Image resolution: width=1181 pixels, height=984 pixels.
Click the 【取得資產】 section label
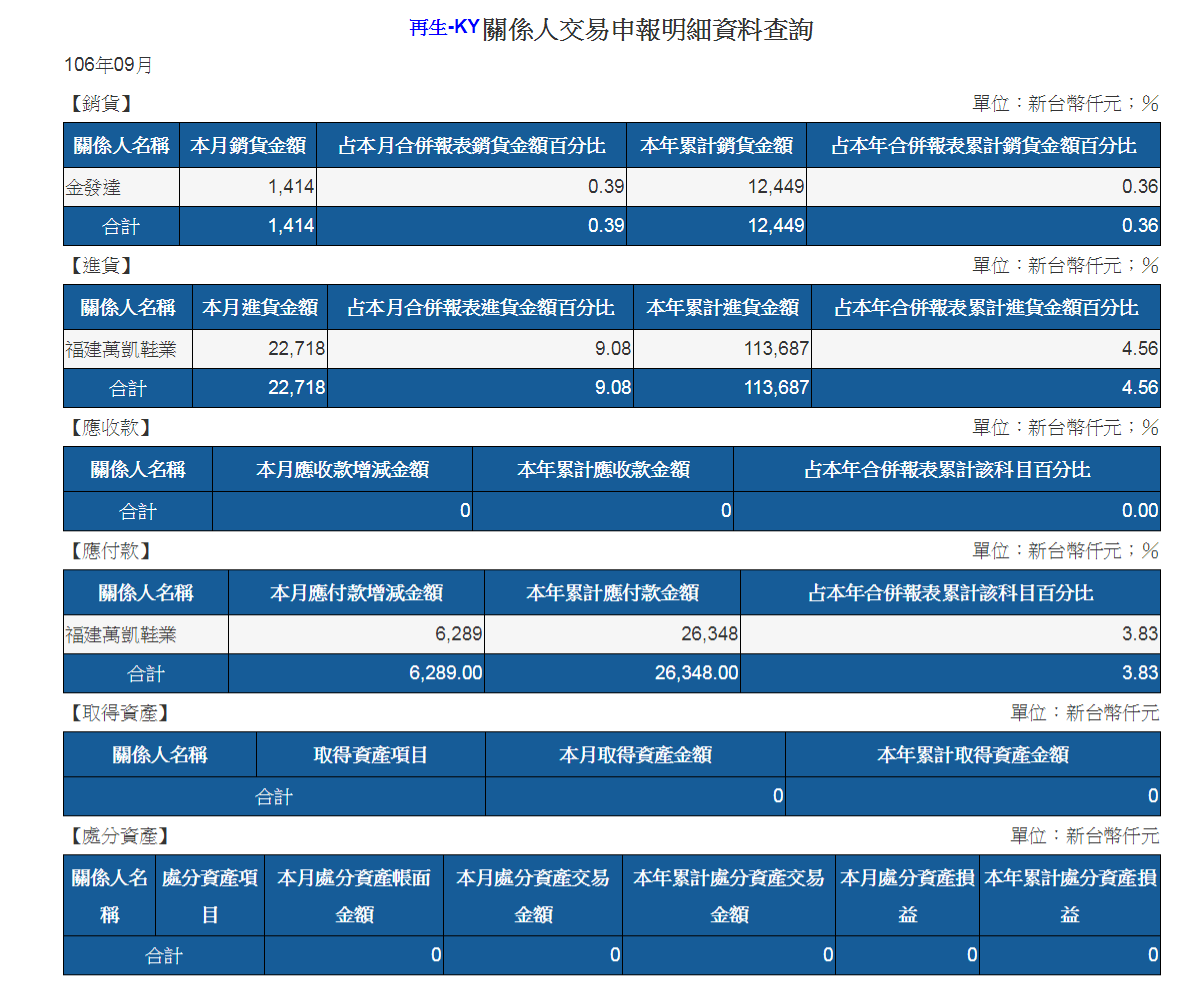[x=120, y=714]
